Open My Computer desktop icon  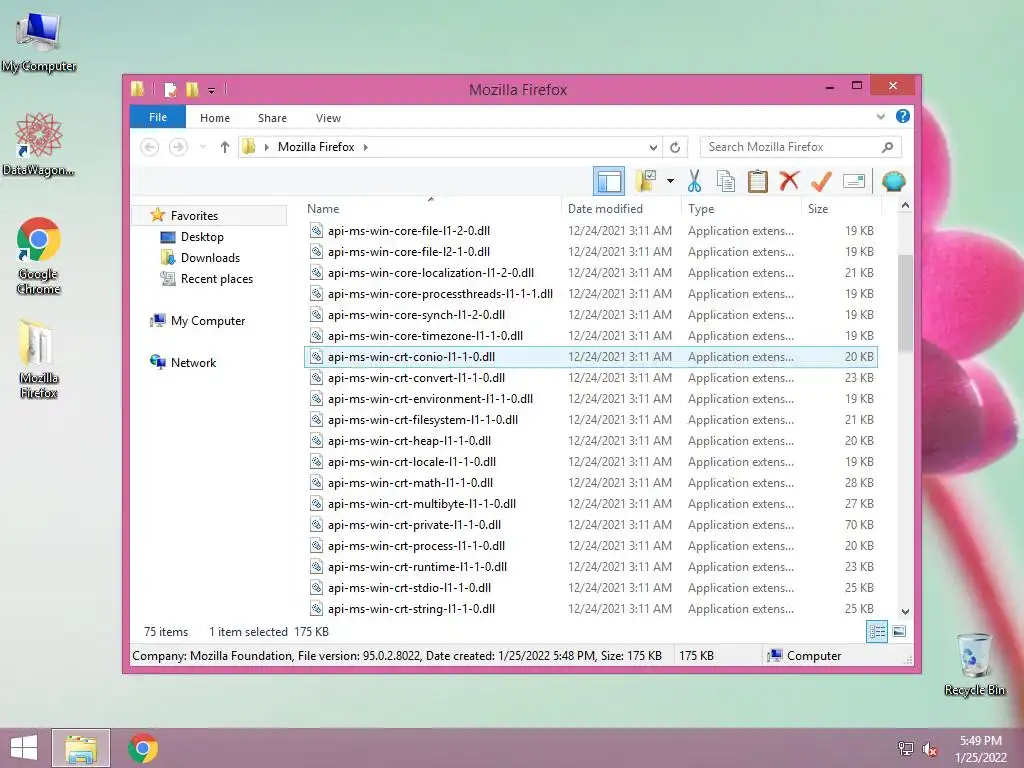(39, 40)
